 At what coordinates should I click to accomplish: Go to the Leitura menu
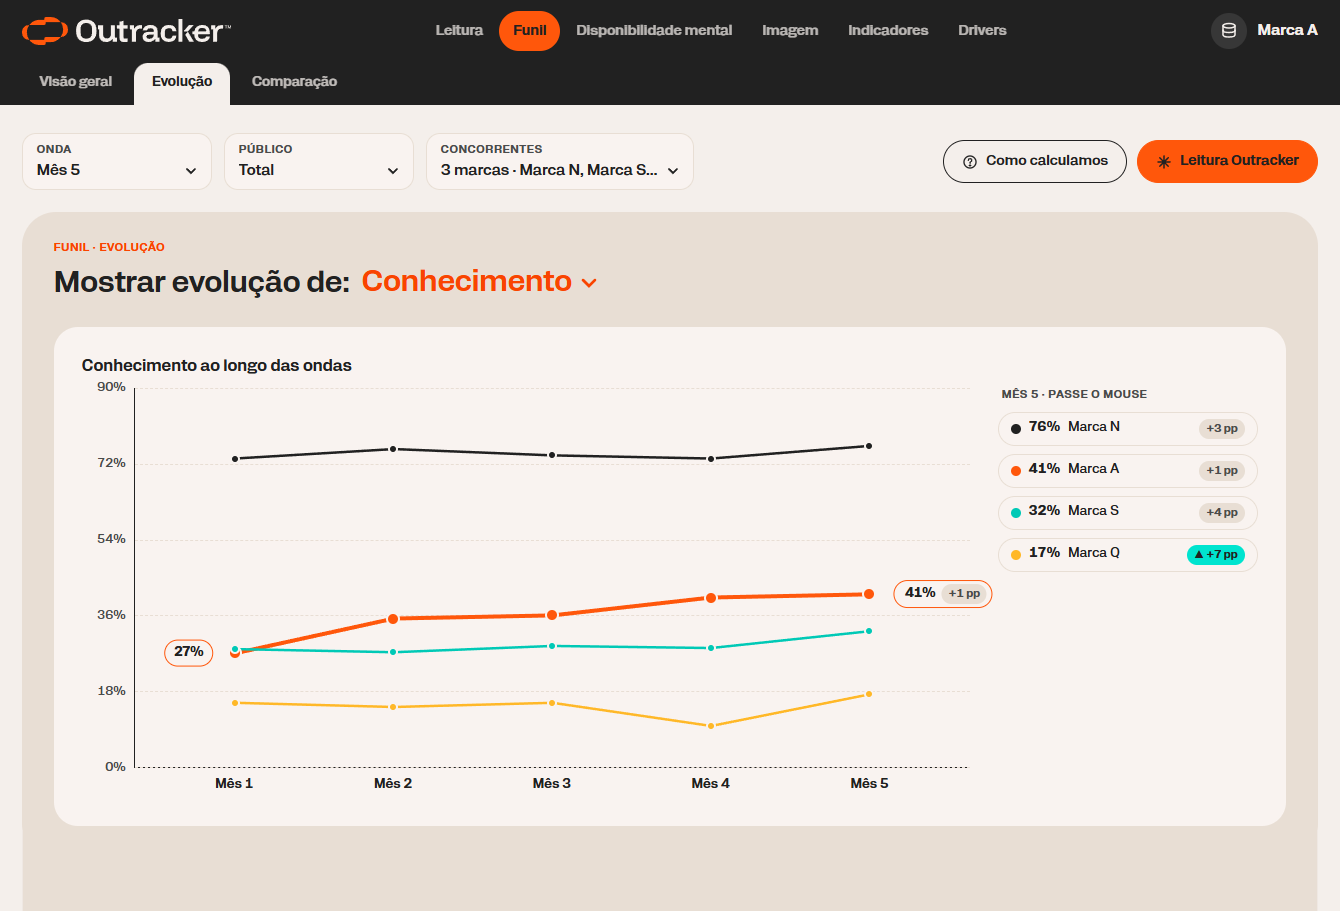pyautogui.click(x=459, y=31)
